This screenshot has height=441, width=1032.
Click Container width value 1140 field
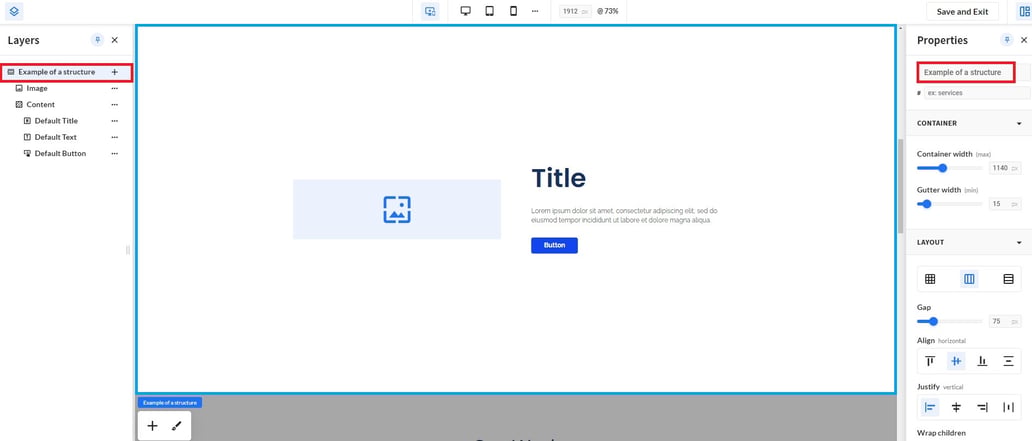[x=1005, y=168]
